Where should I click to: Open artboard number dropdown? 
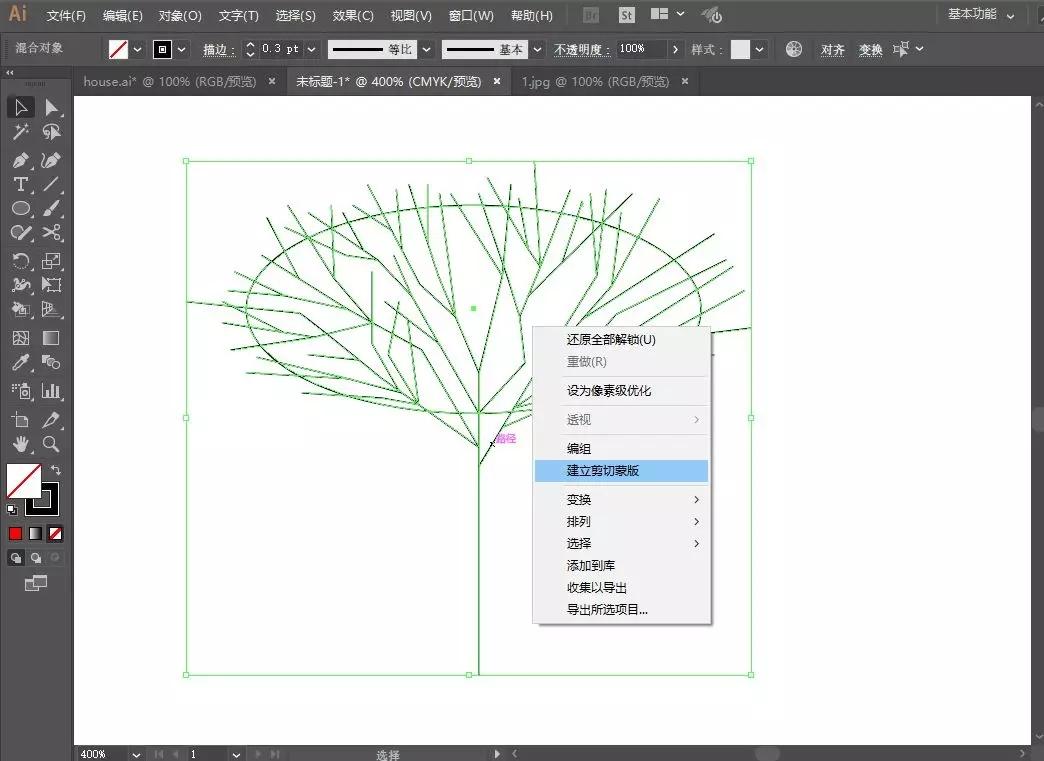pos(236,754)
